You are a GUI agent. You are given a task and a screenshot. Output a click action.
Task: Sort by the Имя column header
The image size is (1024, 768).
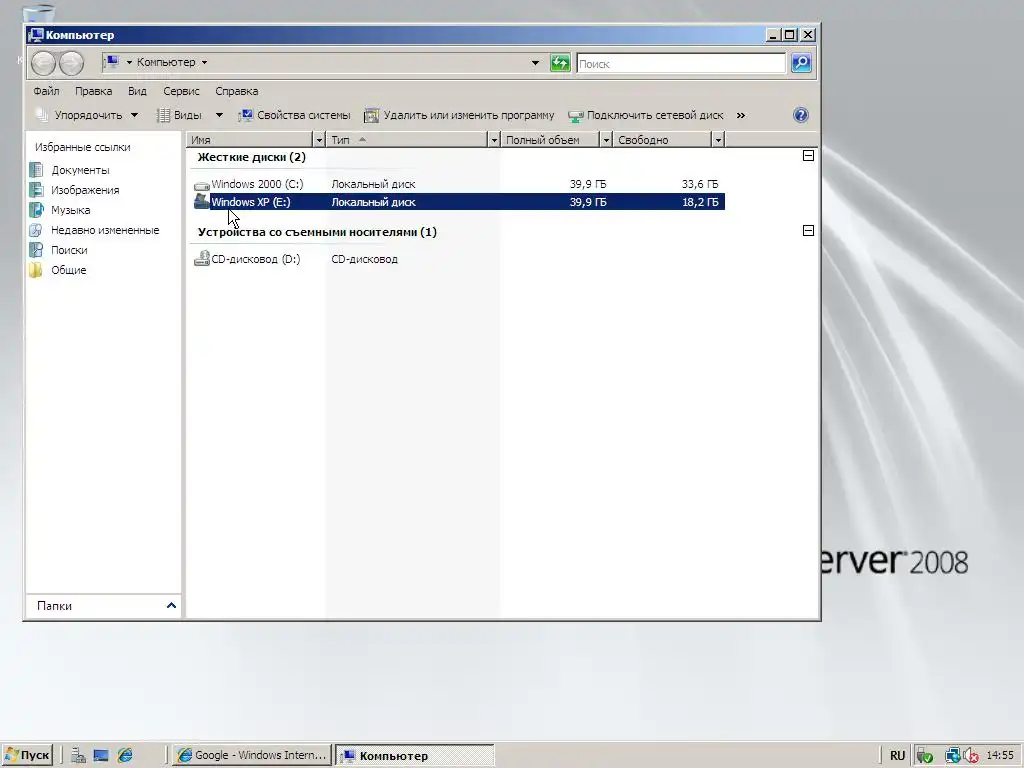click(249, 140)
